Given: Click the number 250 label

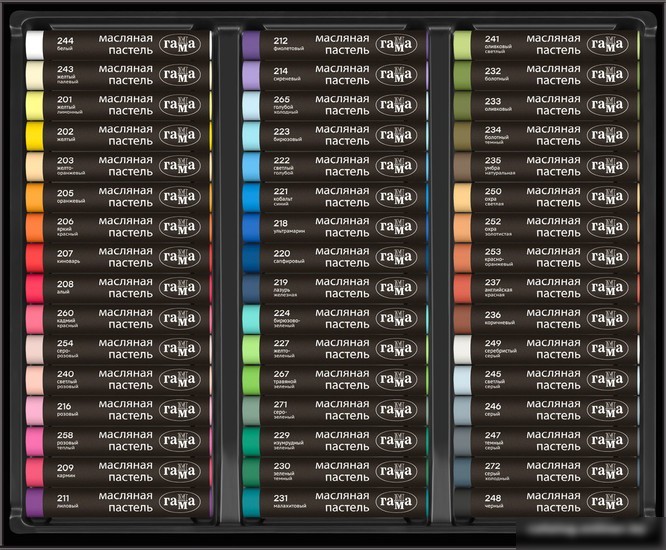Looking at the screenshot, I should pyautogui.click(x=493, y=191).
